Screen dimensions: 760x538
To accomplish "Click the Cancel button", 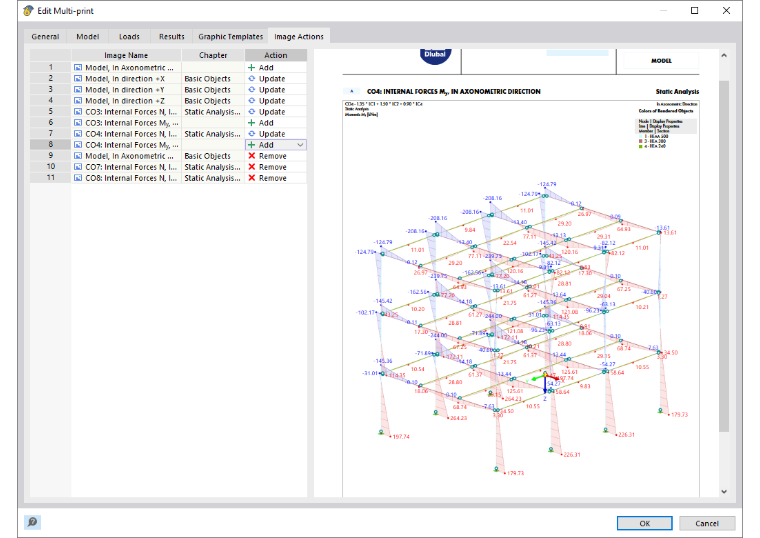I will (x=707, y=523).
